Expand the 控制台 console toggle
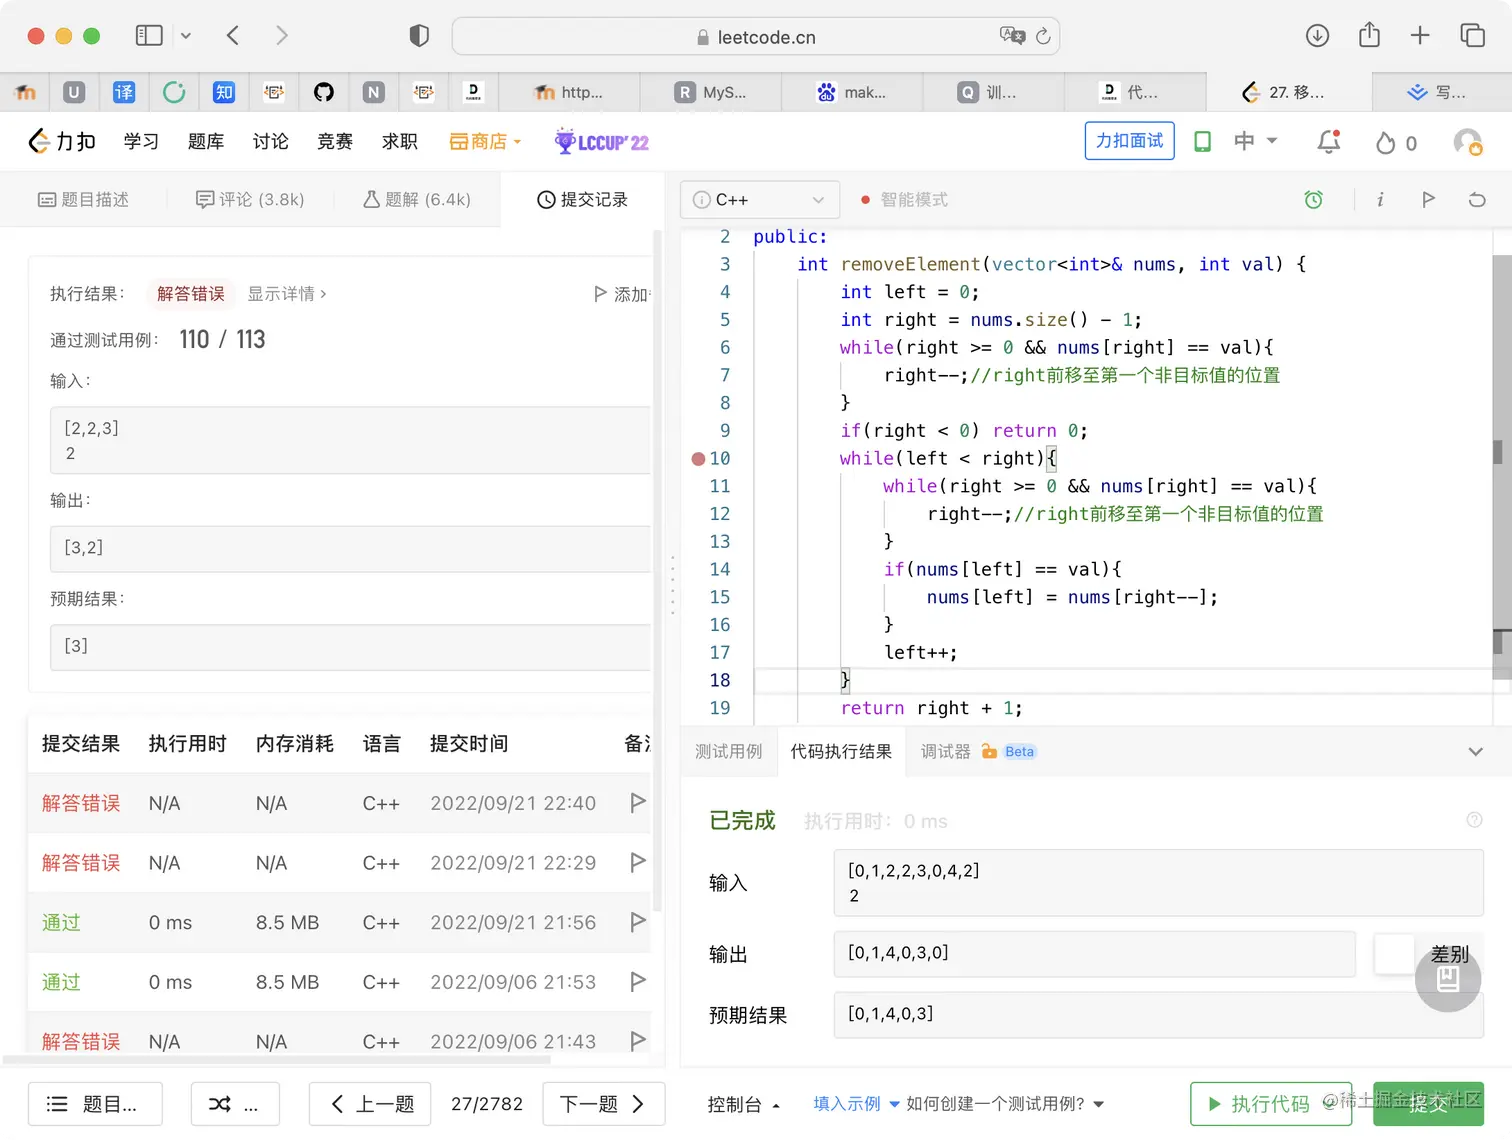 [x=743, y=1104]
